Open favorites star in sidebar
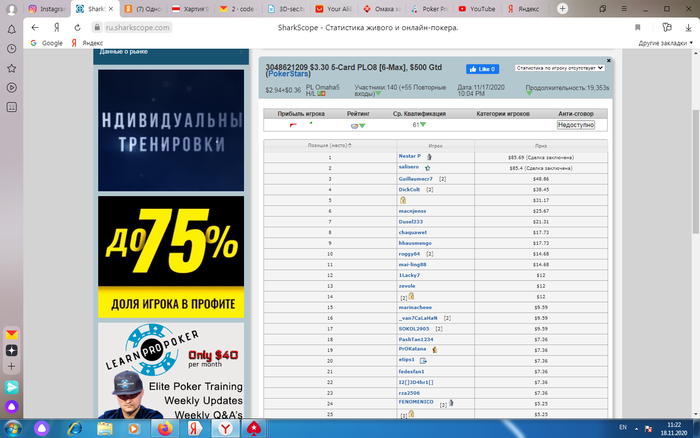This screenshot has width=700, height=438. 12,68
